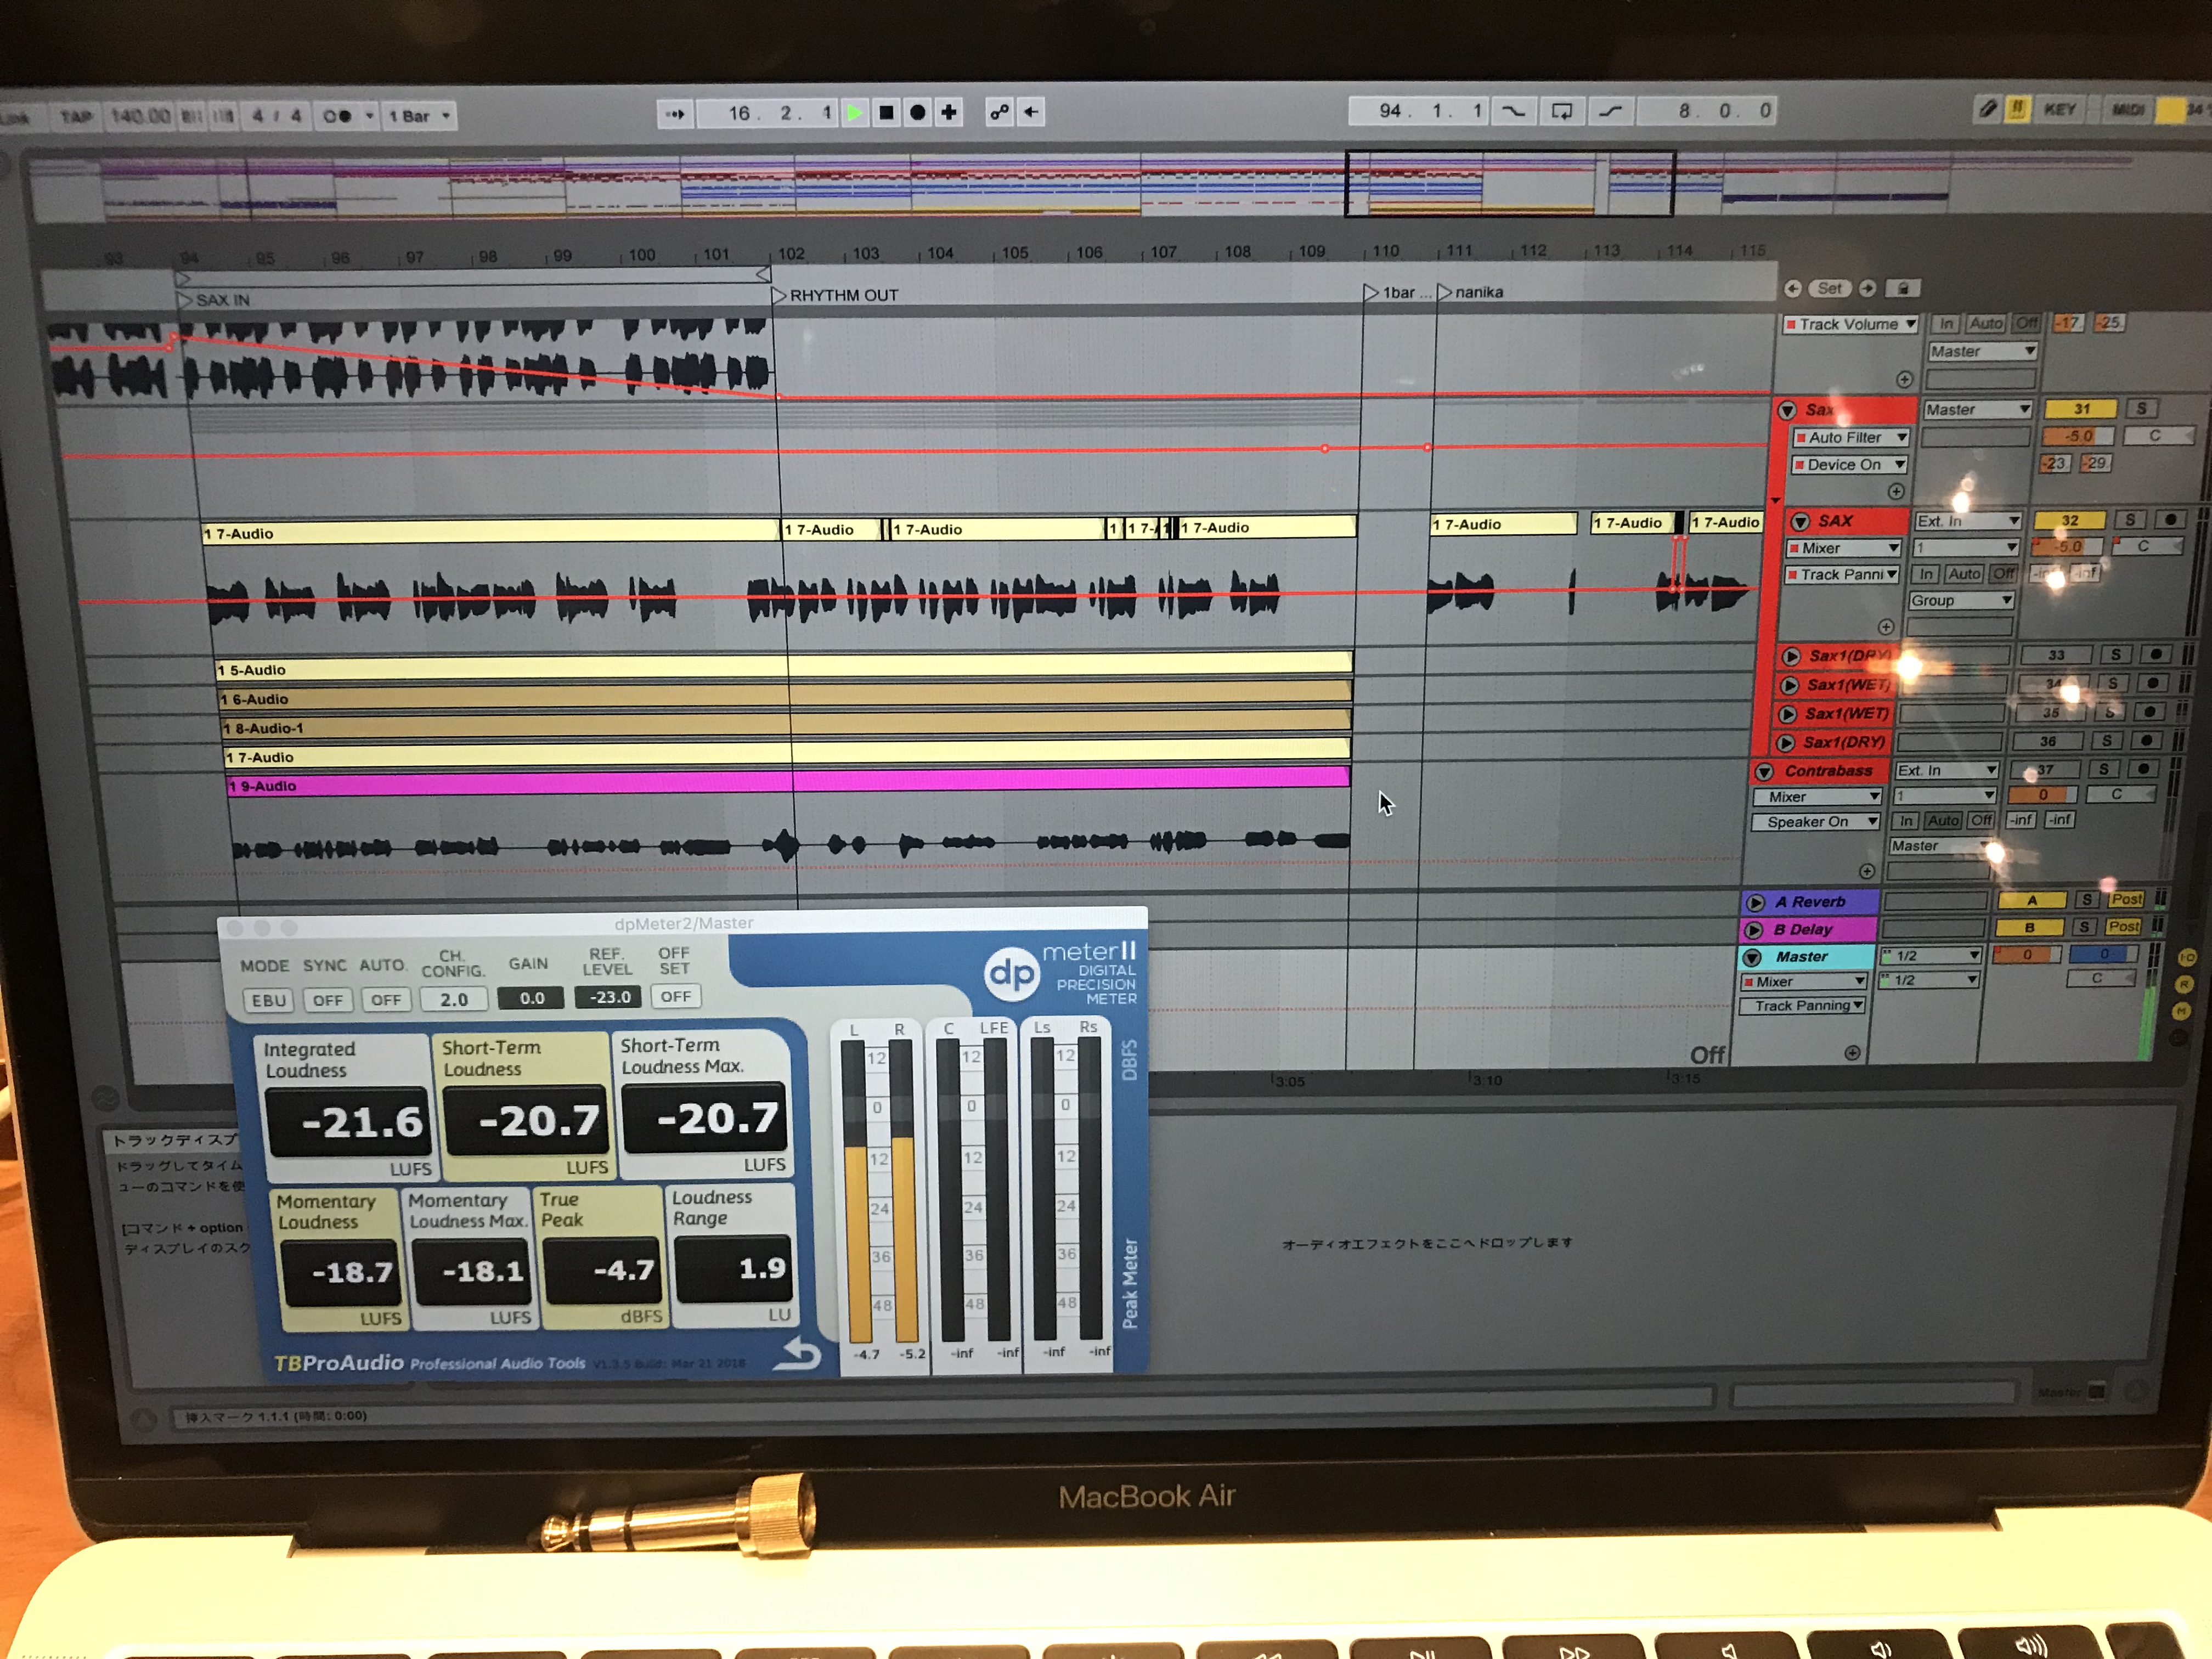This screenshot has width=2212, height=1659.
Task: Toggle AUTO button in dpMeter2 plugin
Action: point(386,1000)
